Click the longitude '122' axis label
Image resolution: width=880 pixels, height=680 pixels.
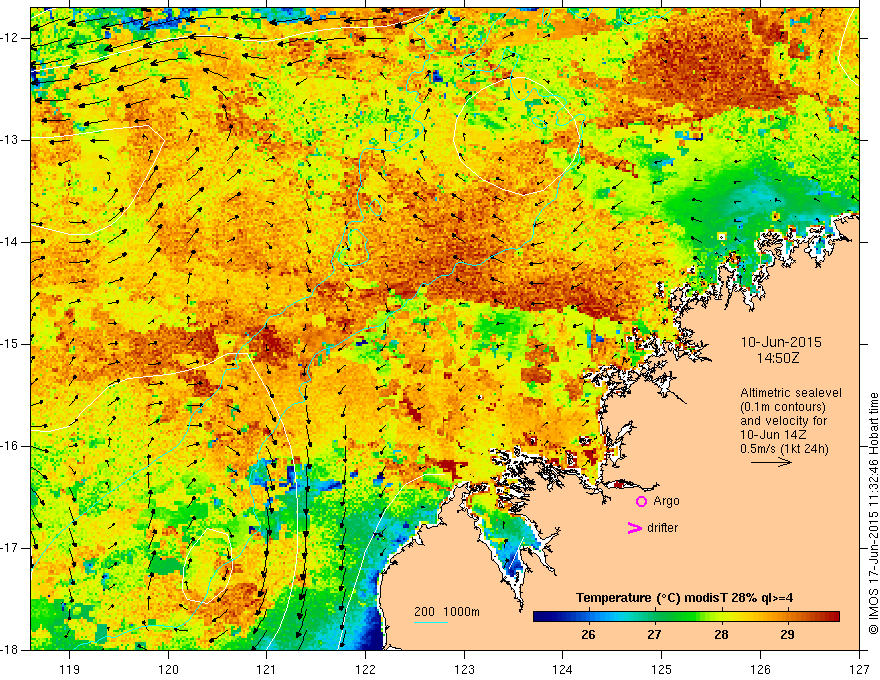coord(365,669)
